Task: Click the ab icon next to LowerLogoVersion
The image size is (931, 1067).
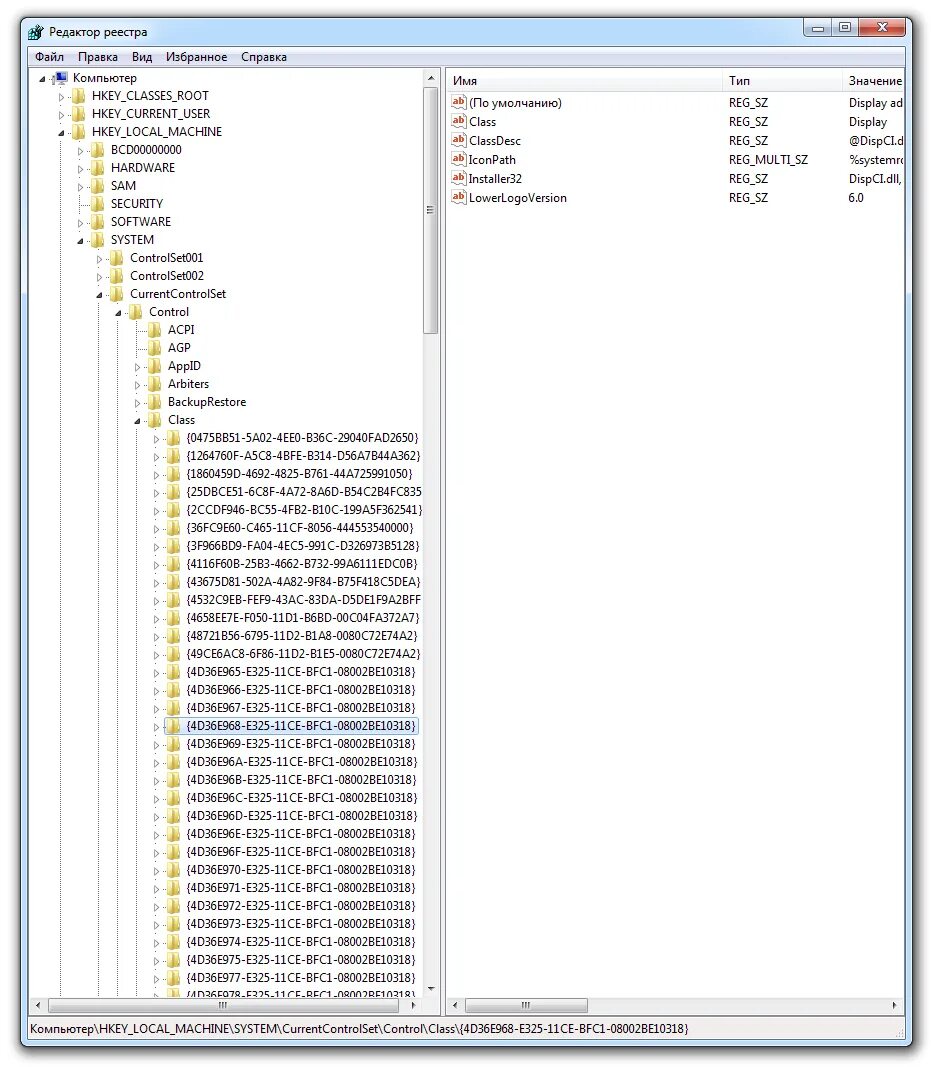Action: click(x=458, y=197)
